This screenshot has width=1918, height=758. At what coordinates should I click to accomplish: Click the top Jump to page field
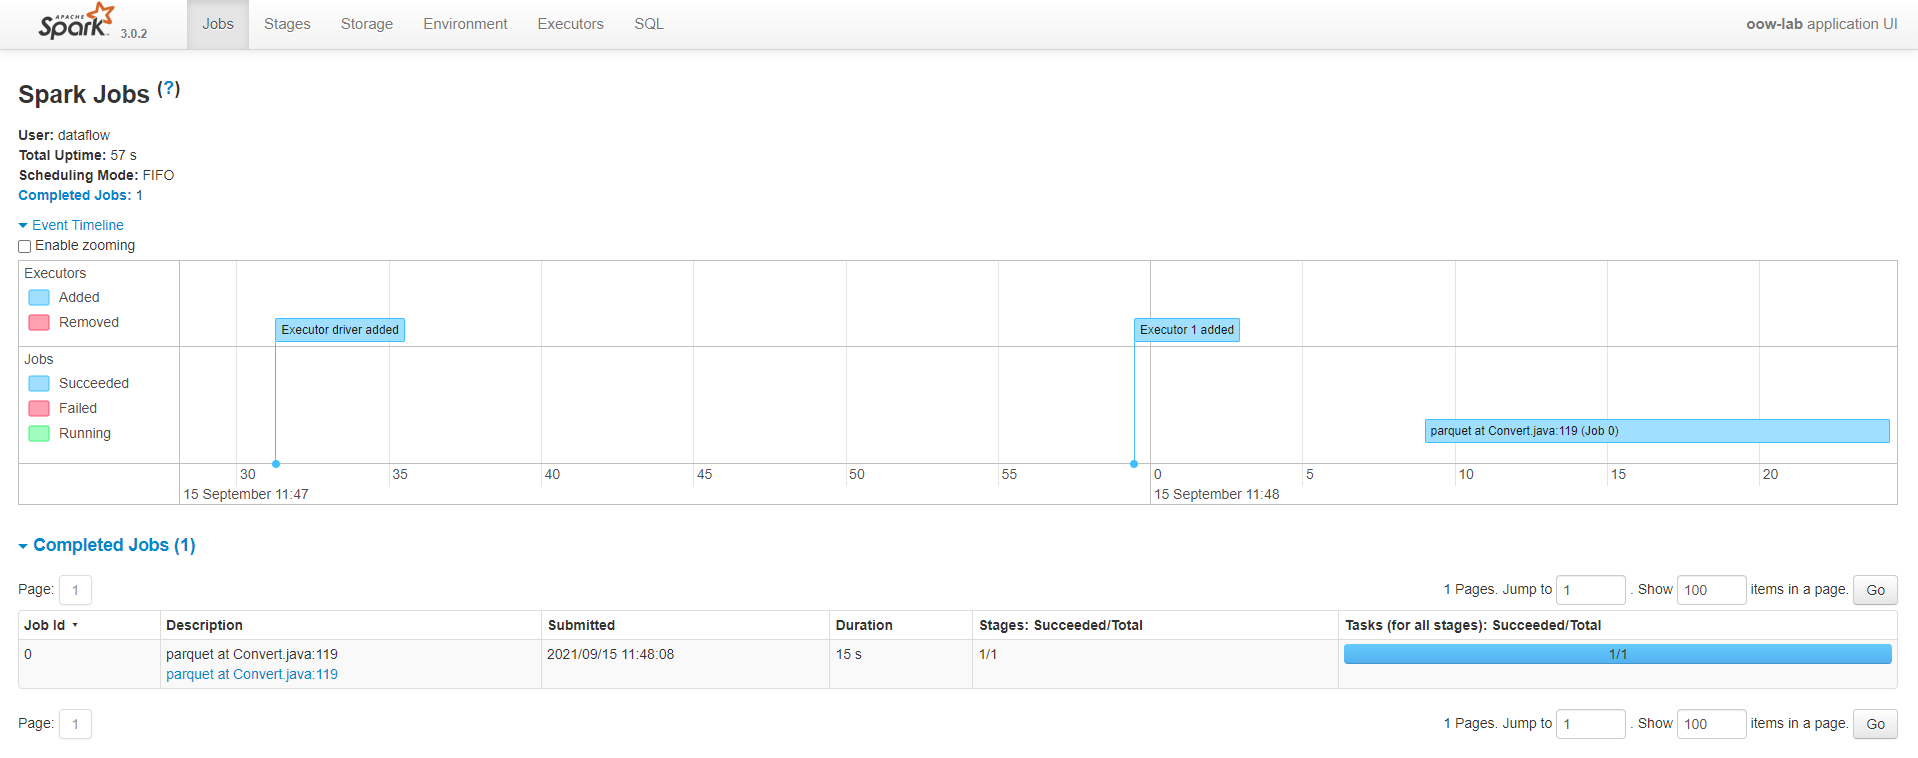pyautogui.click(x=1591, y=590)
